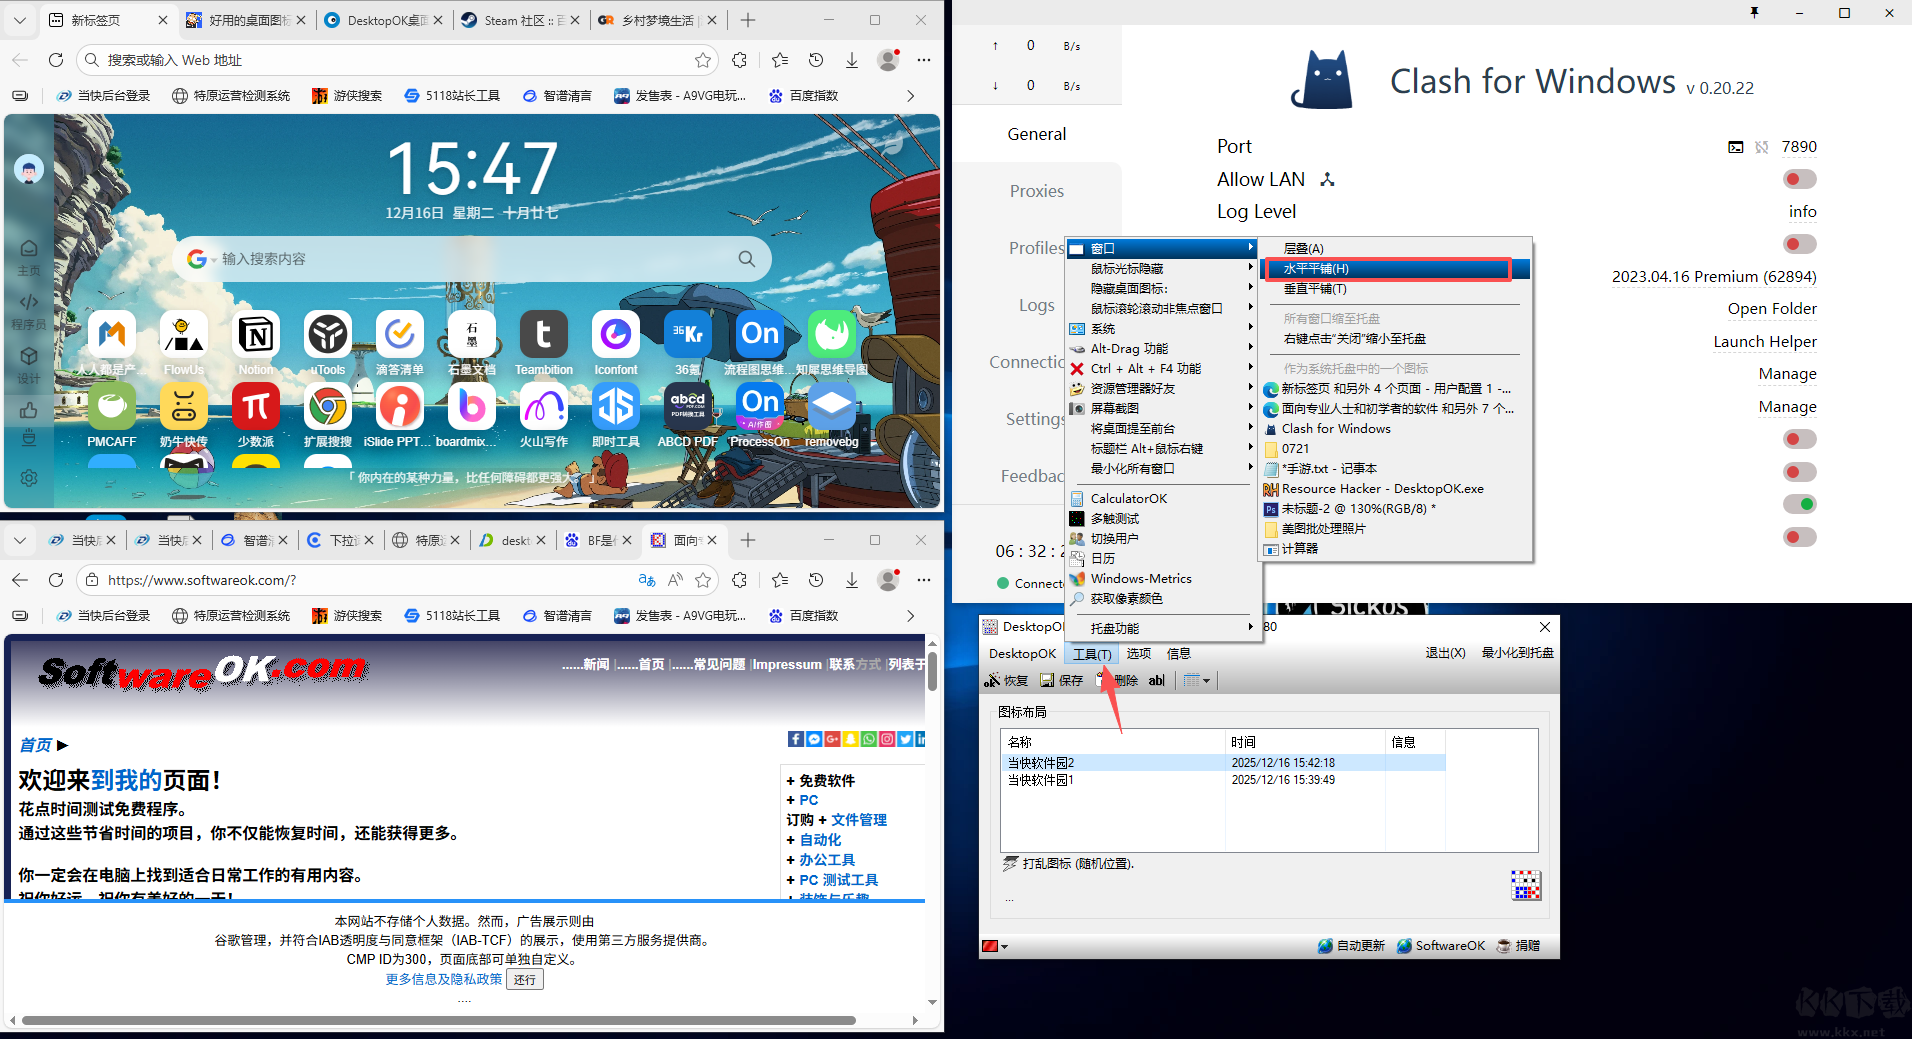Screen dimensions: 1912x1039
Task: Click the 自动更新 globe icon in DesktopOK
Action: point(1323,946)
